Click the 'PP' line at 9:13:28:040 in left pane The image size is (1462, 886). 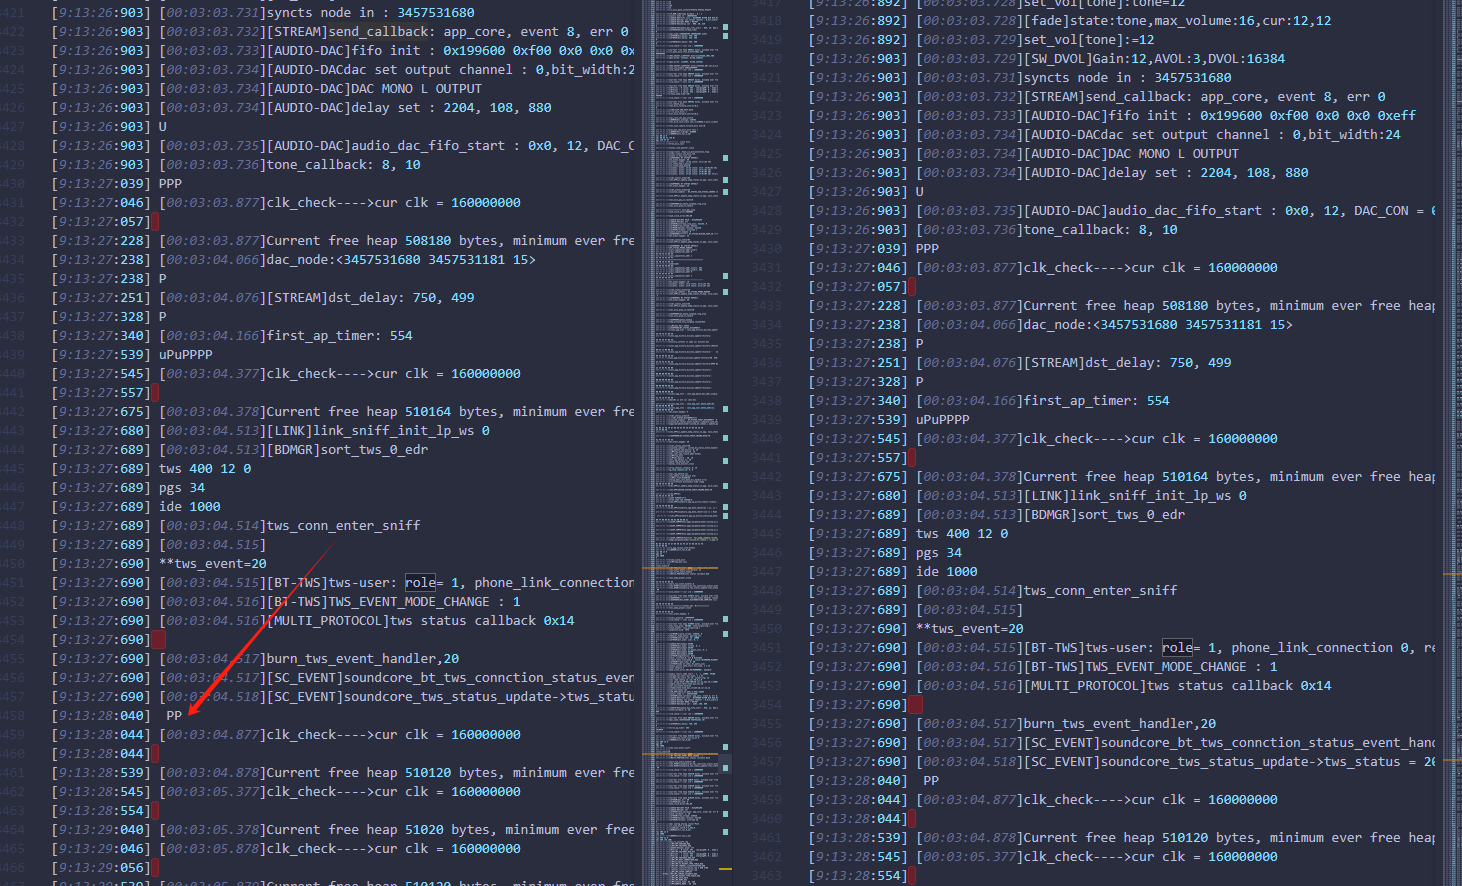point(174,715)
